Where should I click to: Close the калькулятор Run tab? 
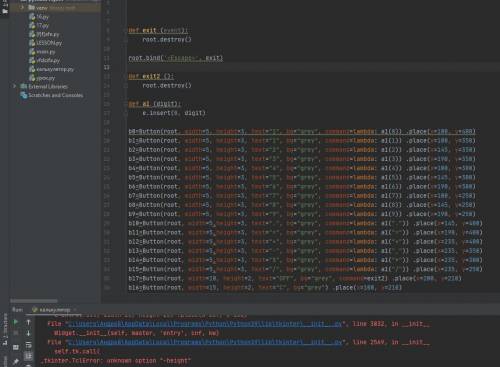(x=75, y=310)
